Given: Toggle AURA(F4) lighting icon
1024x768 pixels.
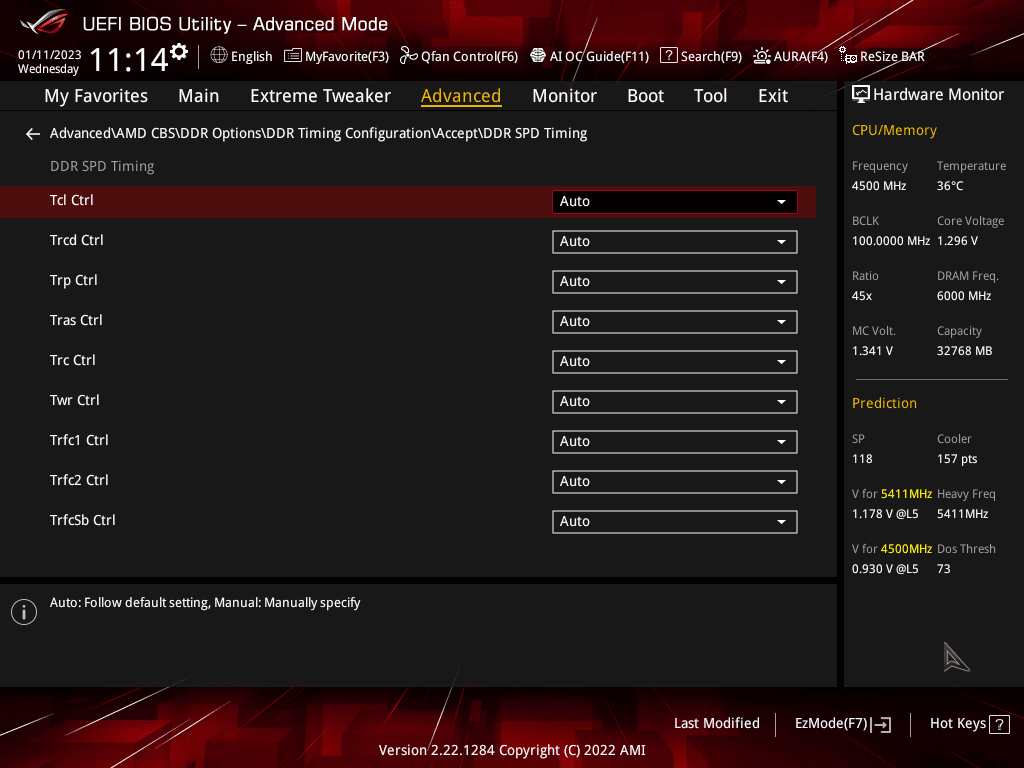Looking at the screenshot, I should click(x=761, y=56).
